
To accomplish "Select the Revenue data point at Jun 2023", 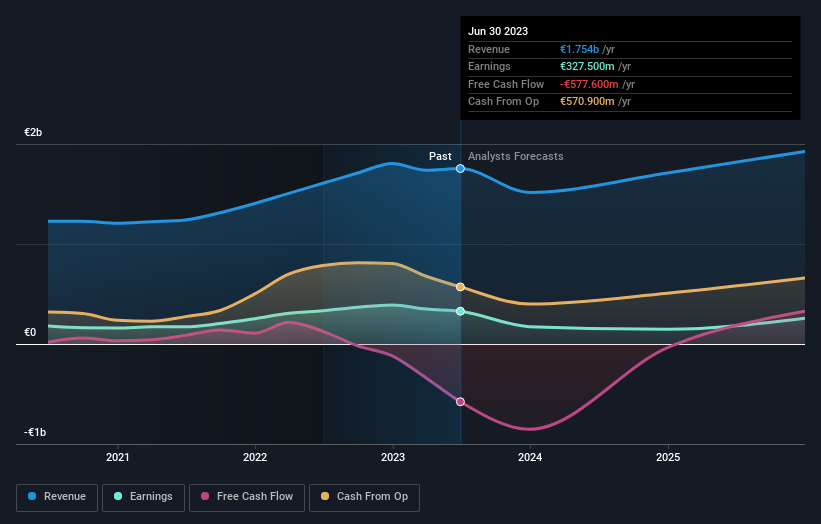I will (x=460, y=169).
